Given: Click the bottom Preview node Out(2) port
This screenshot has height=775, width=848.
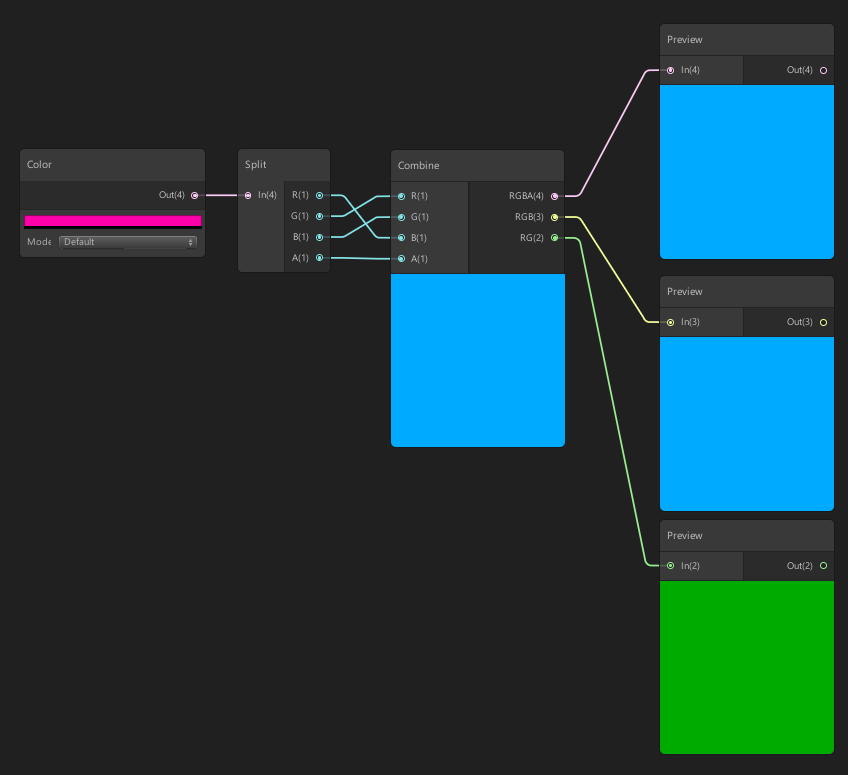Looking at the screenshot, I should [823, 566].
